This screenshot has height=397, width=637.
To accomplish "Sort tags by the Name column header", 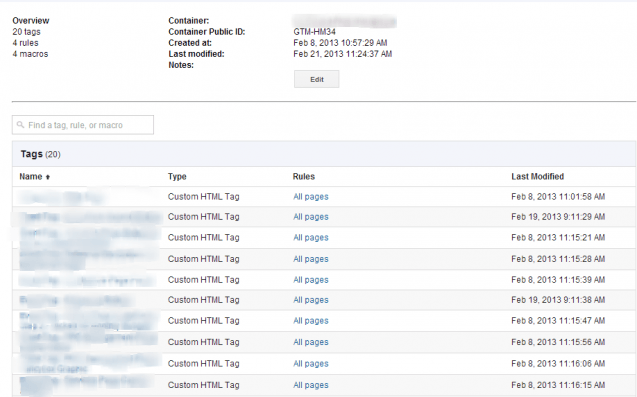I will click(x=31, y=177).
